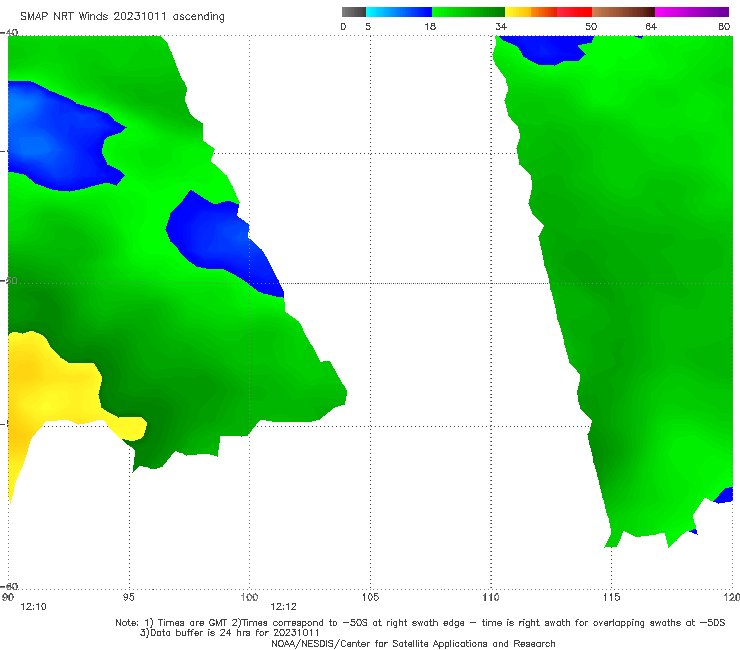Click the swath time label '12:10'
Screen dimensions: 740x650
click(x=33, y=607)
